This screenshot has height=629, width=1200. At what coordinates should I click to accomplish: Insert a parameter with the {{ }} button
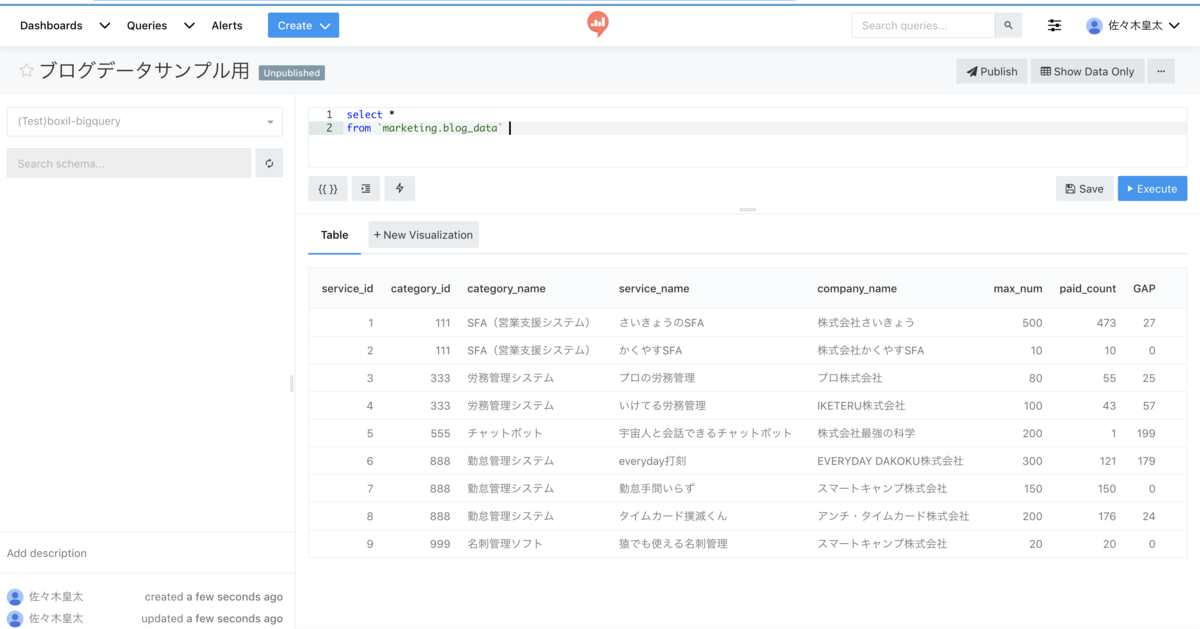tap(328, 188)
